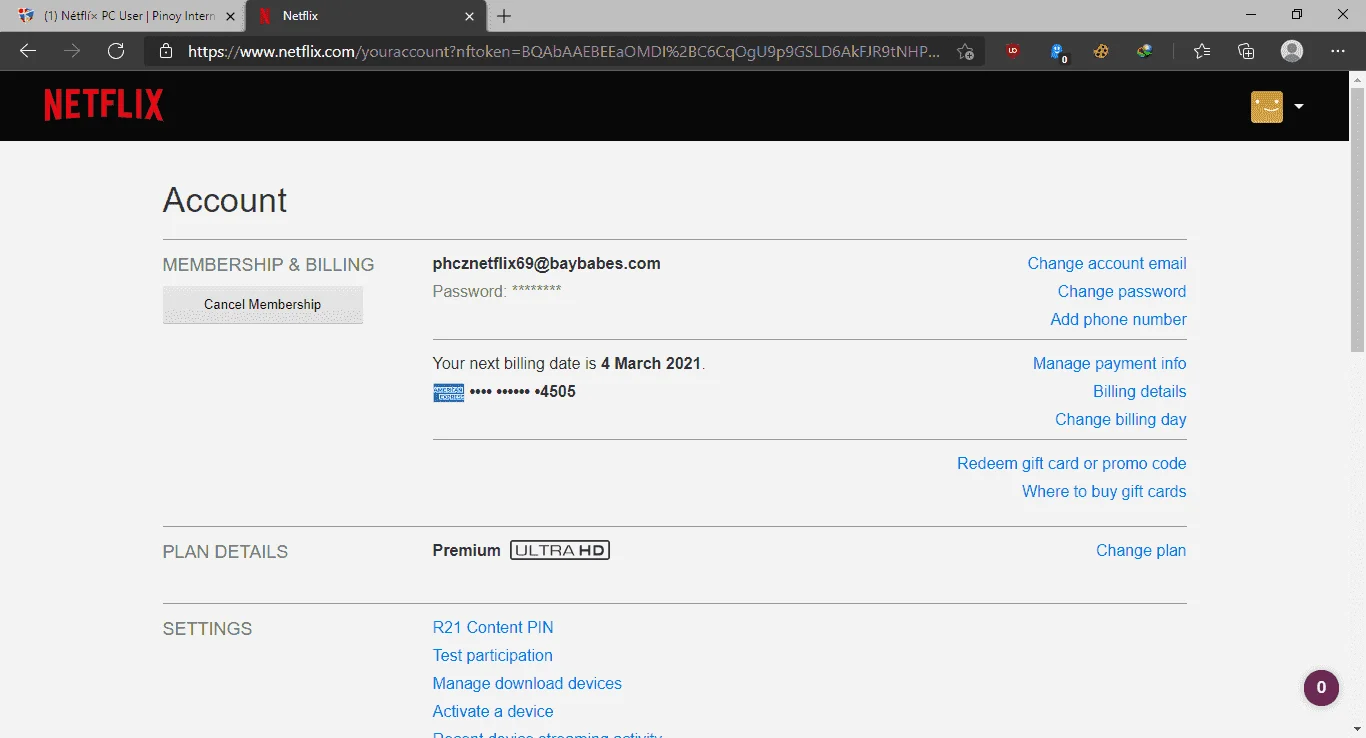Click the Netflix profile avatar
1366x738 pixels.
(x=1267, y=107)
